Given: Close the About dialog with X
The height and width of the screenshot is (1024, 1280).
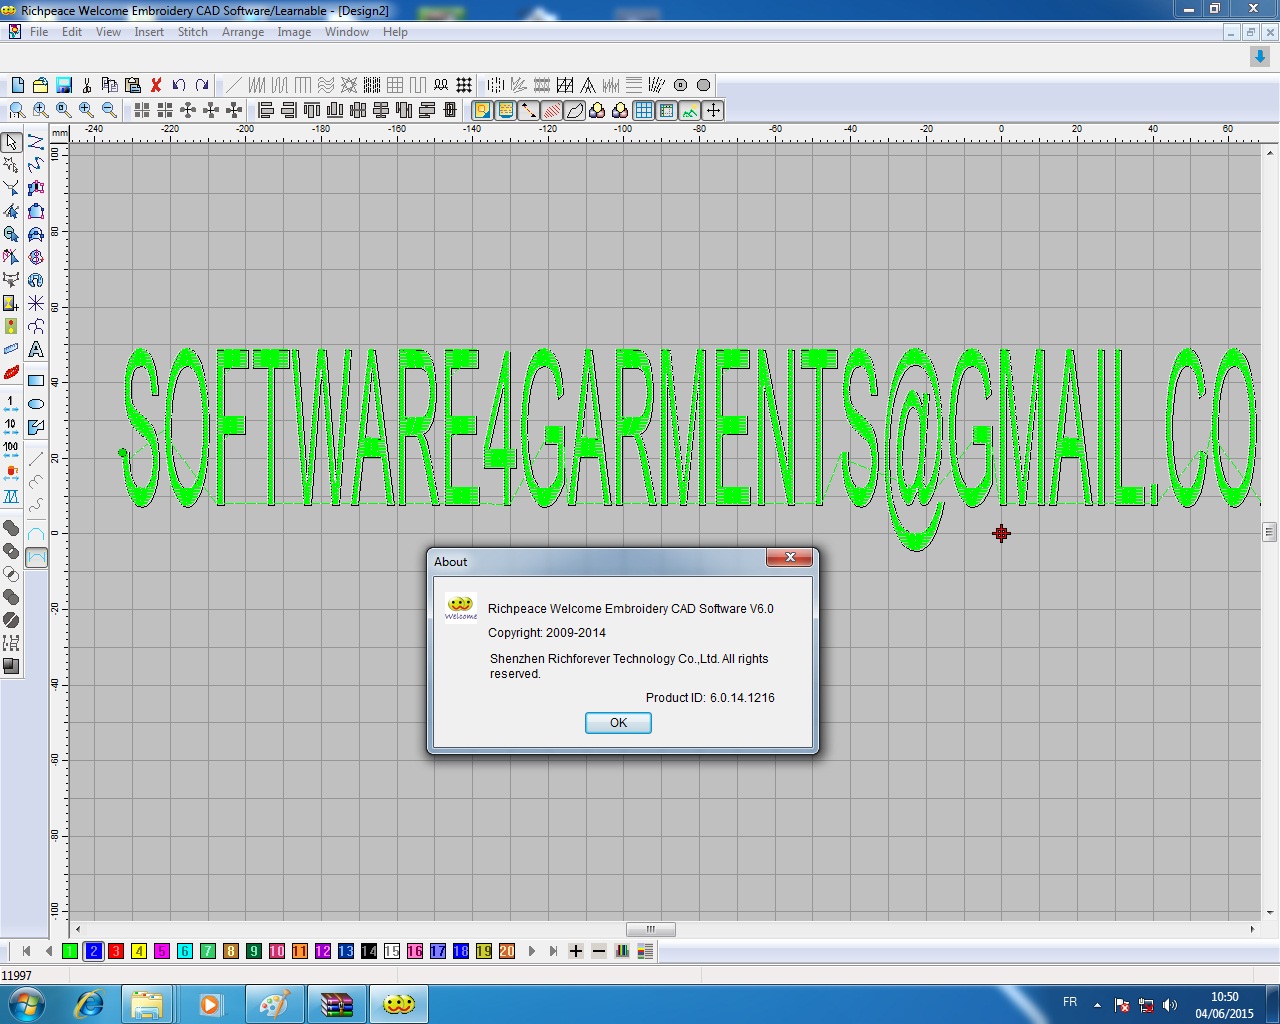Looking at the screenshot, I should pos(789,557).
